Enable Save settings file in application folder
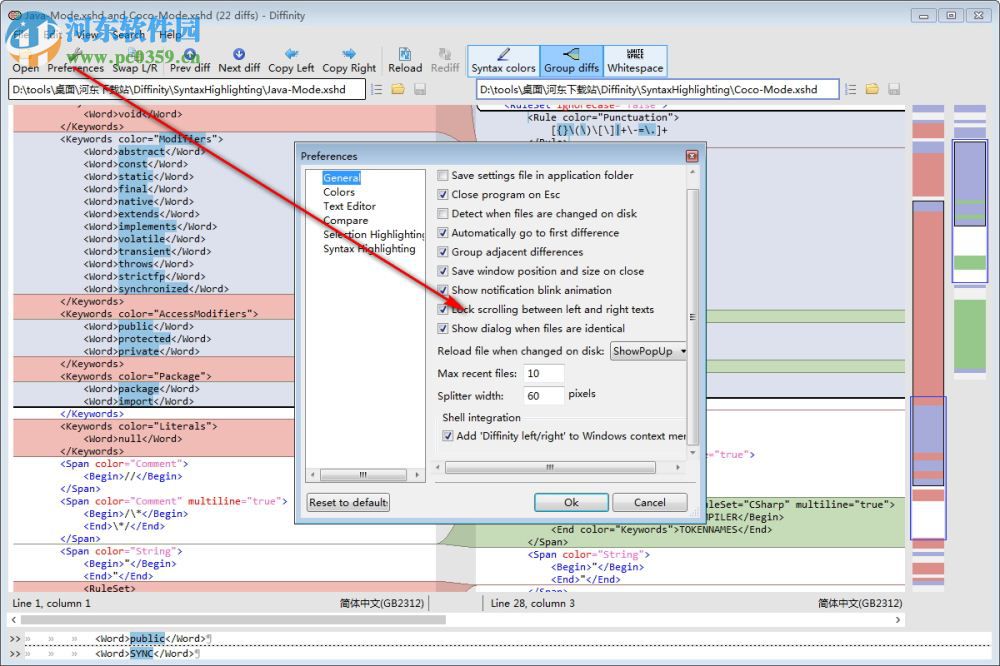 [443, 175]
